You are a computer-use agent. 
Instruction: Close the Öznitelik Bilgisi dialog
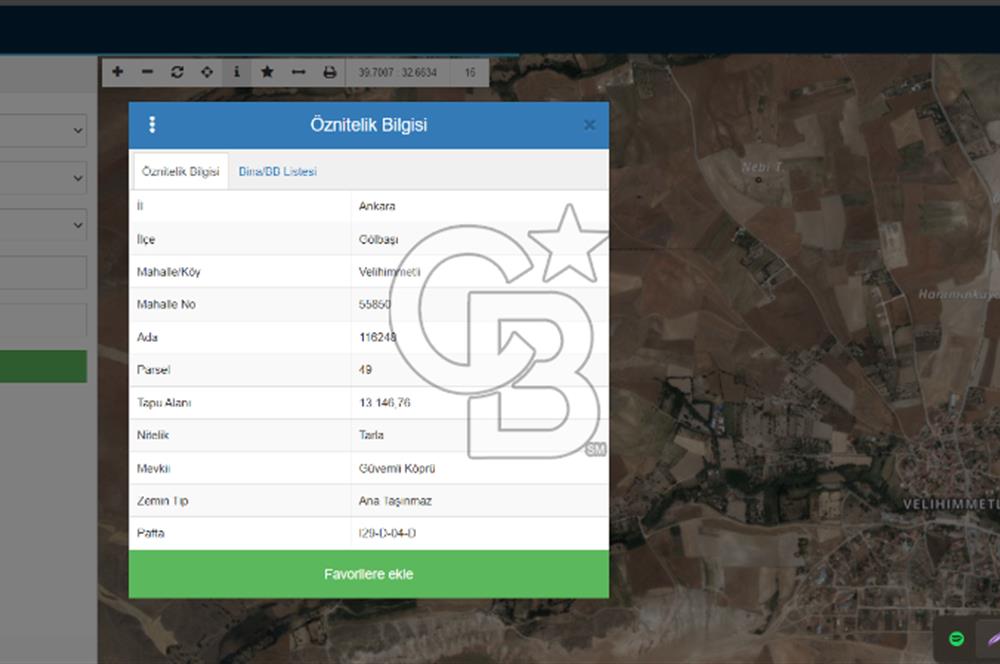click(589, 125)
